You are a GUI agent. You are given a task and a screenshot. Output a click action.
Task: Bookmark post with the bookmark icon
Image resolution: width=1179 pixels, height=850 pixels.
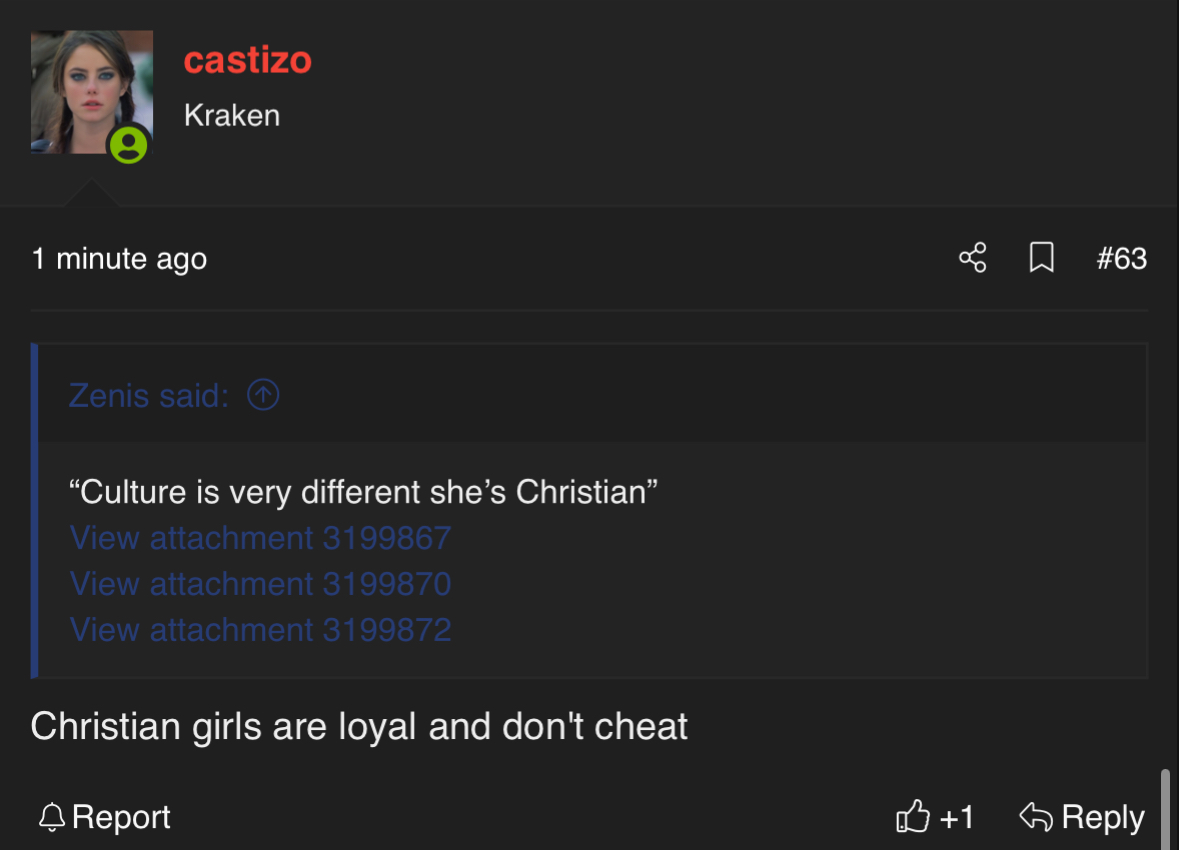point(1041,258)
